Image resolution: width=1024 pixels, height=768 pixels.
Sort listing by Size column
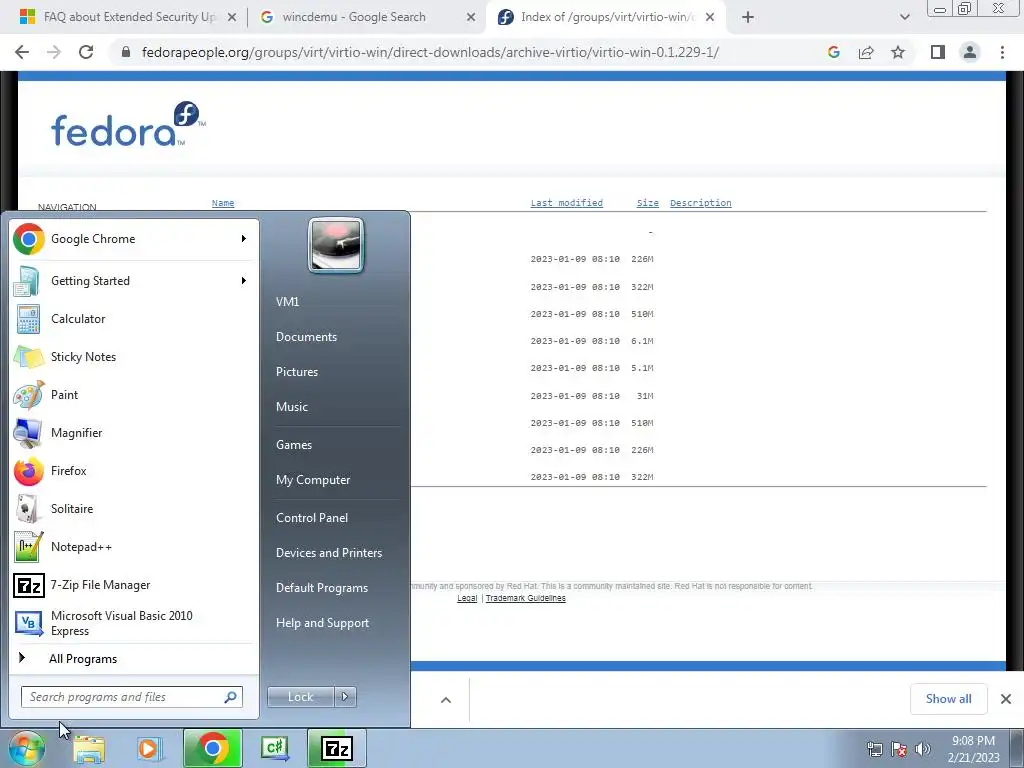[647, 203]
